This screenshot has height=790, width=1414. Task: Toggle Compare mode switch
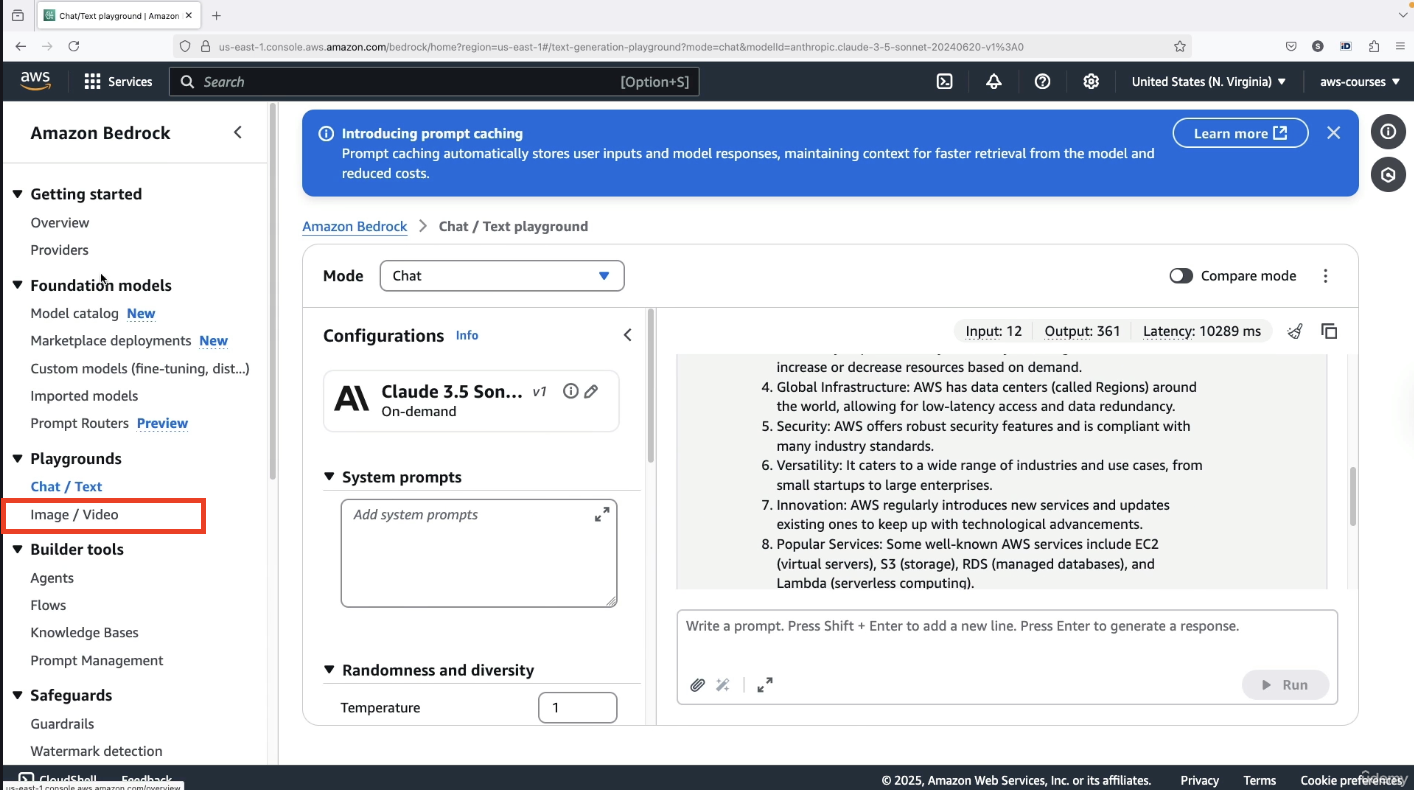click(x=1181, y=276)
